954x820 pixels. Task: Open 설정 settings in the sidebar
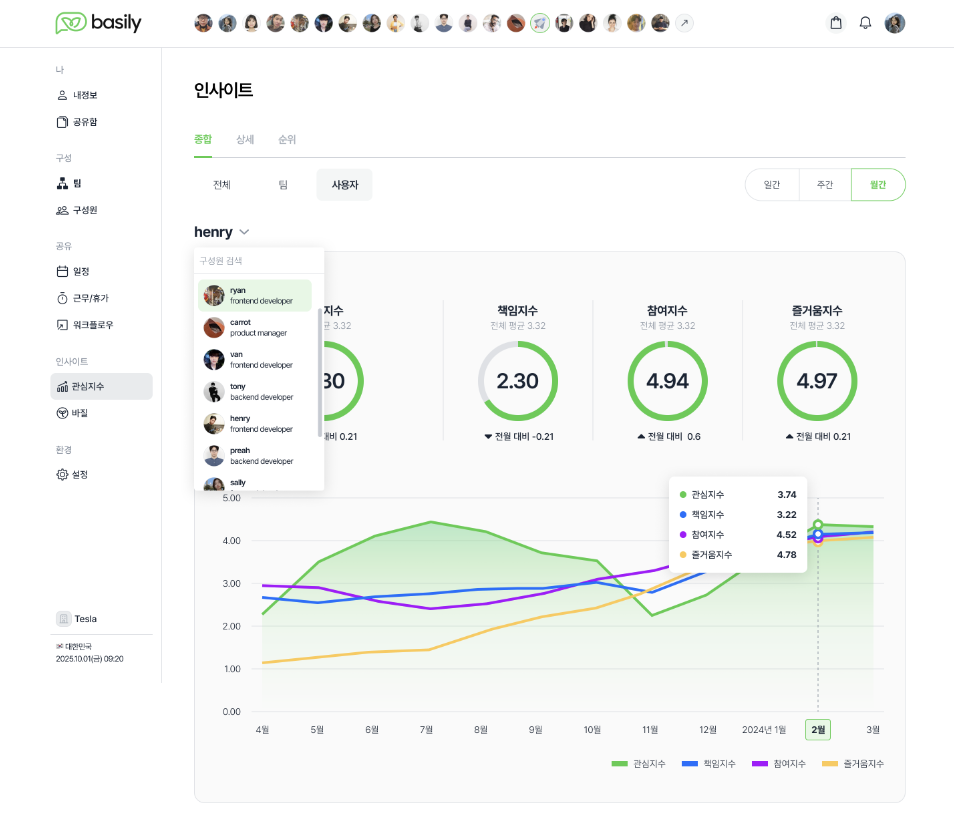point(72,474)
